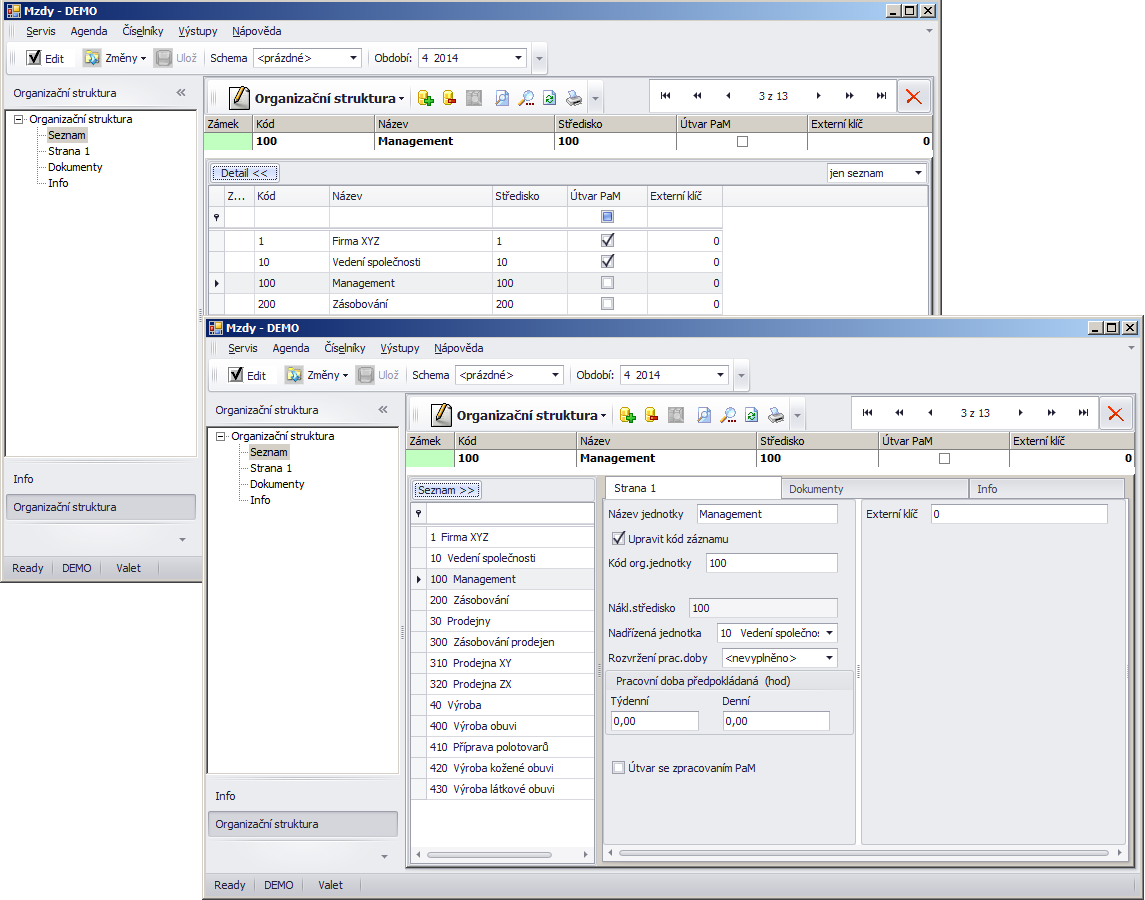Open the Číselníky menu in the front window
The width and height of the screenshot is (1145, 900).
click(345, 348)
